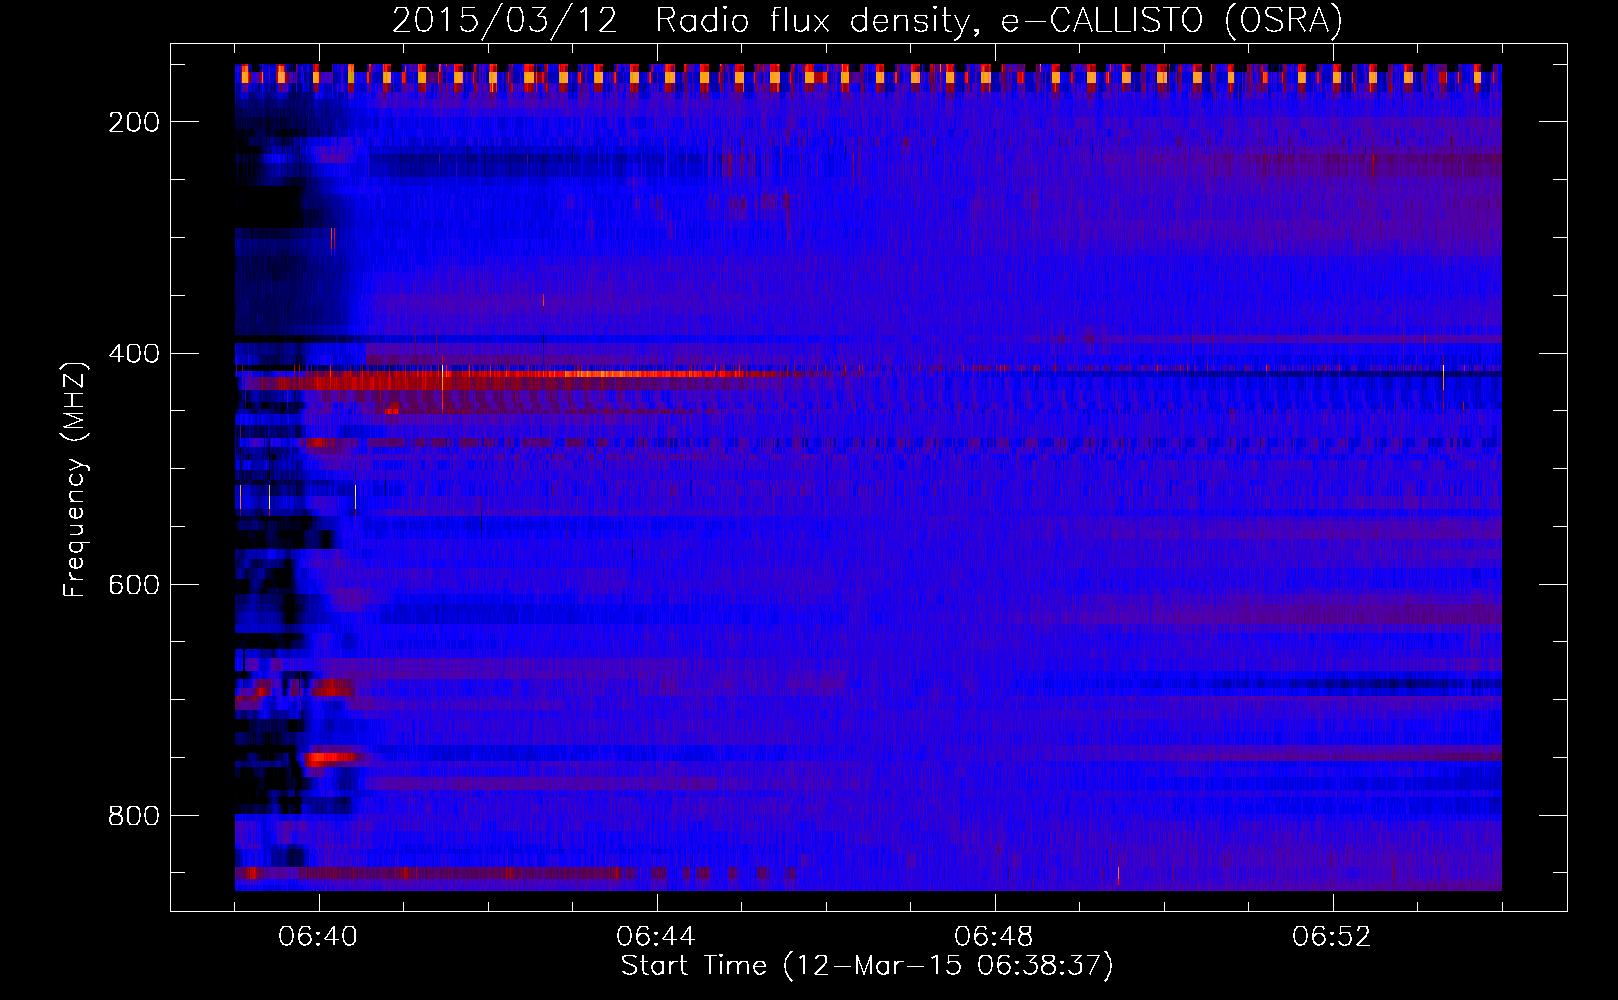Click the 06:44 time tick label
The width and height of the screenshot is (1618, 1000).
pyautogui.click(x=656, y=937)
